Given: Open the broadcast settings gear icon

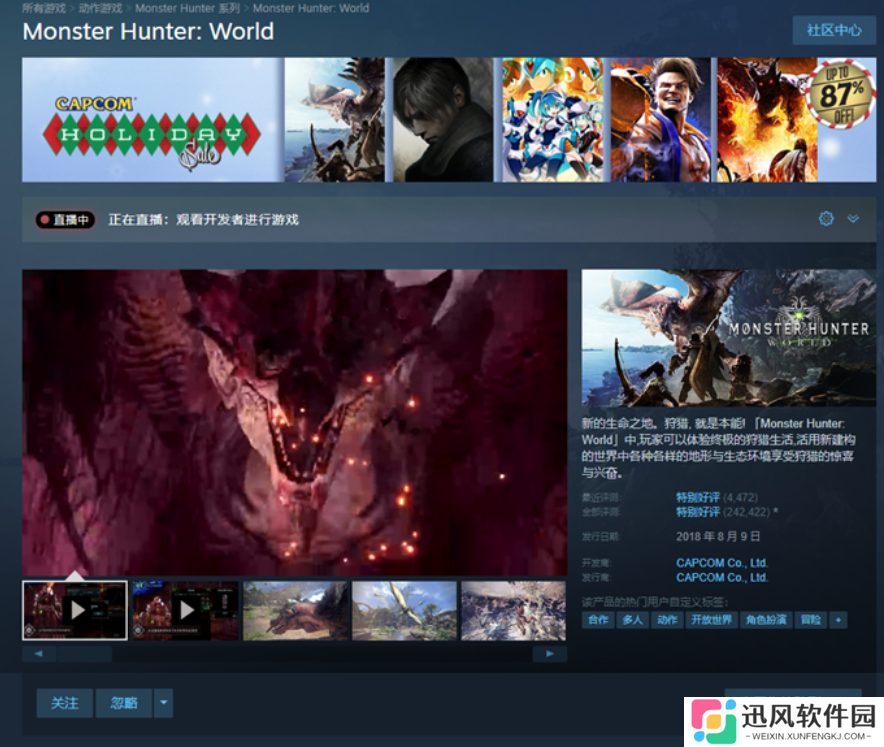Looking at the screenshot, I should click(x=826, y=219).
